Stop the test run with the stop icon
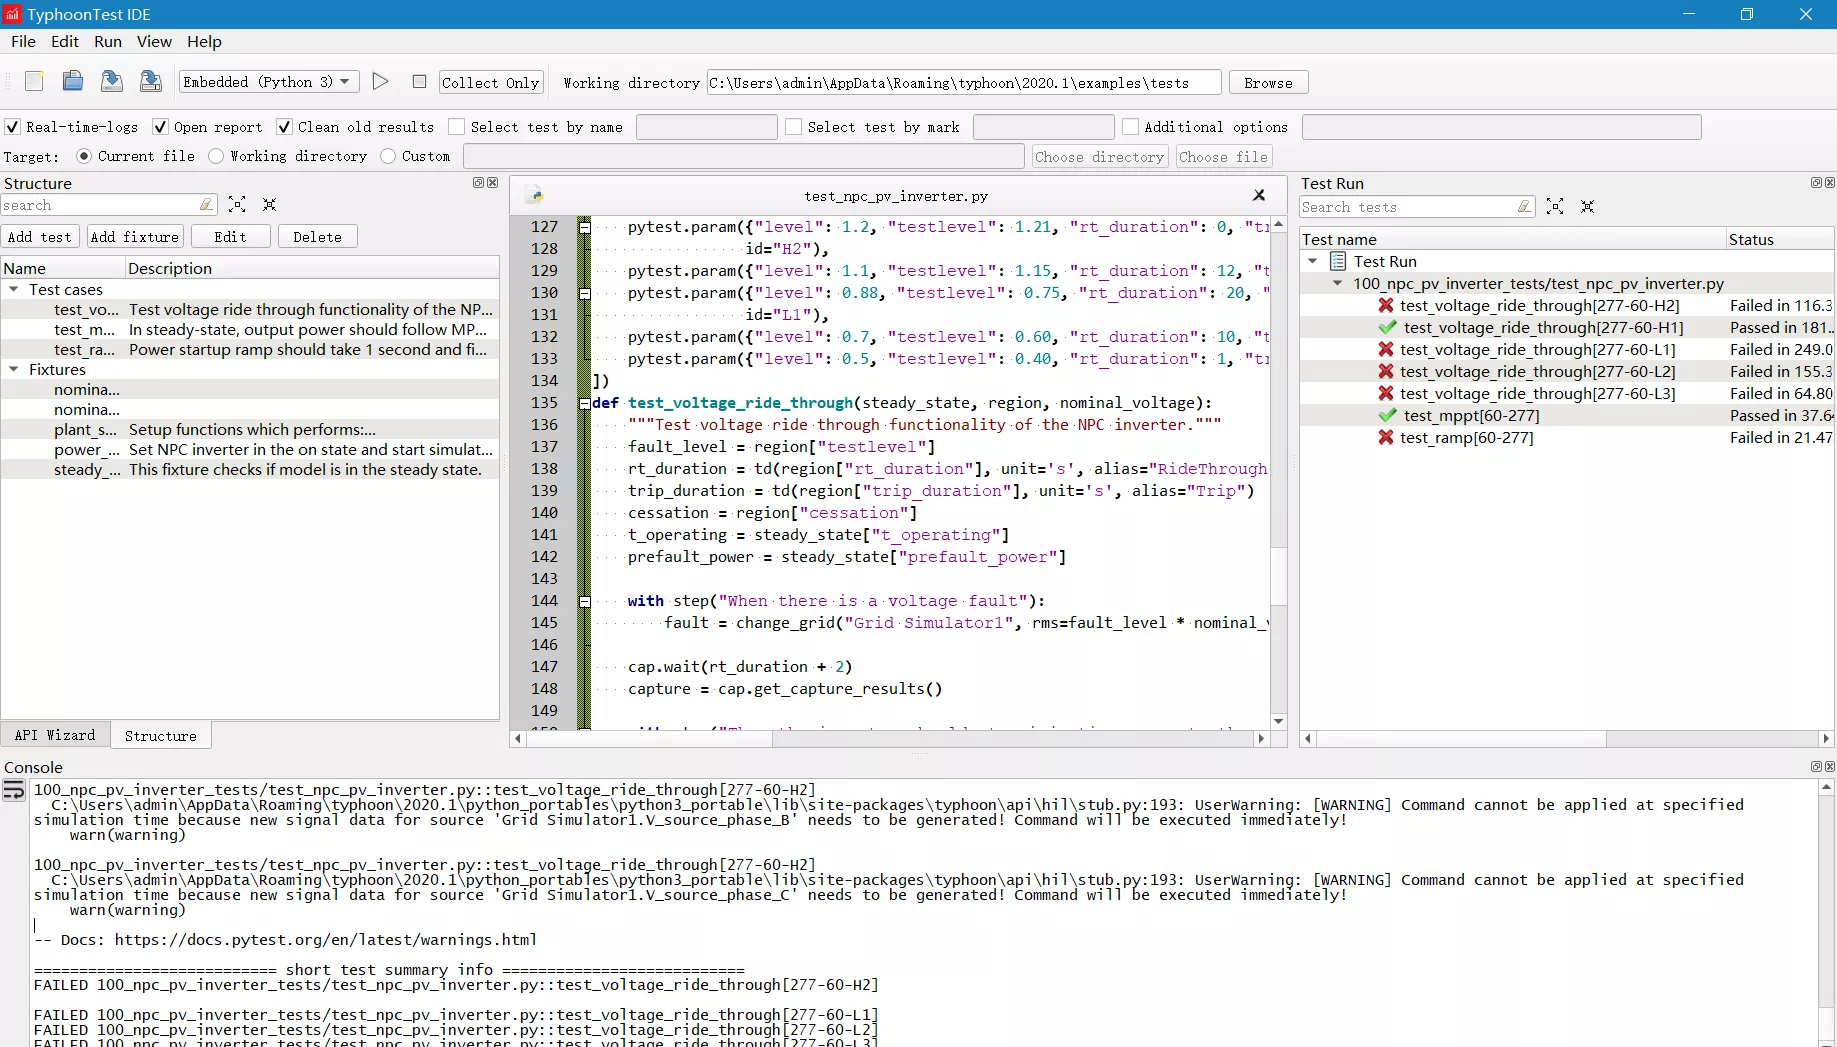Screen dimensions: 1837x1047 [420, 82]
